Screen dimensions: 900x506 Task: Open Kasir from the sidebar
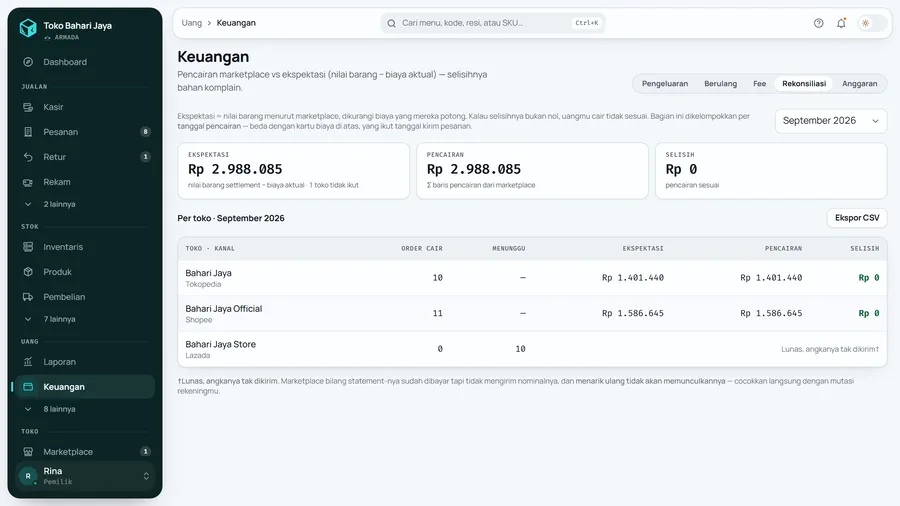click(85, 107)
